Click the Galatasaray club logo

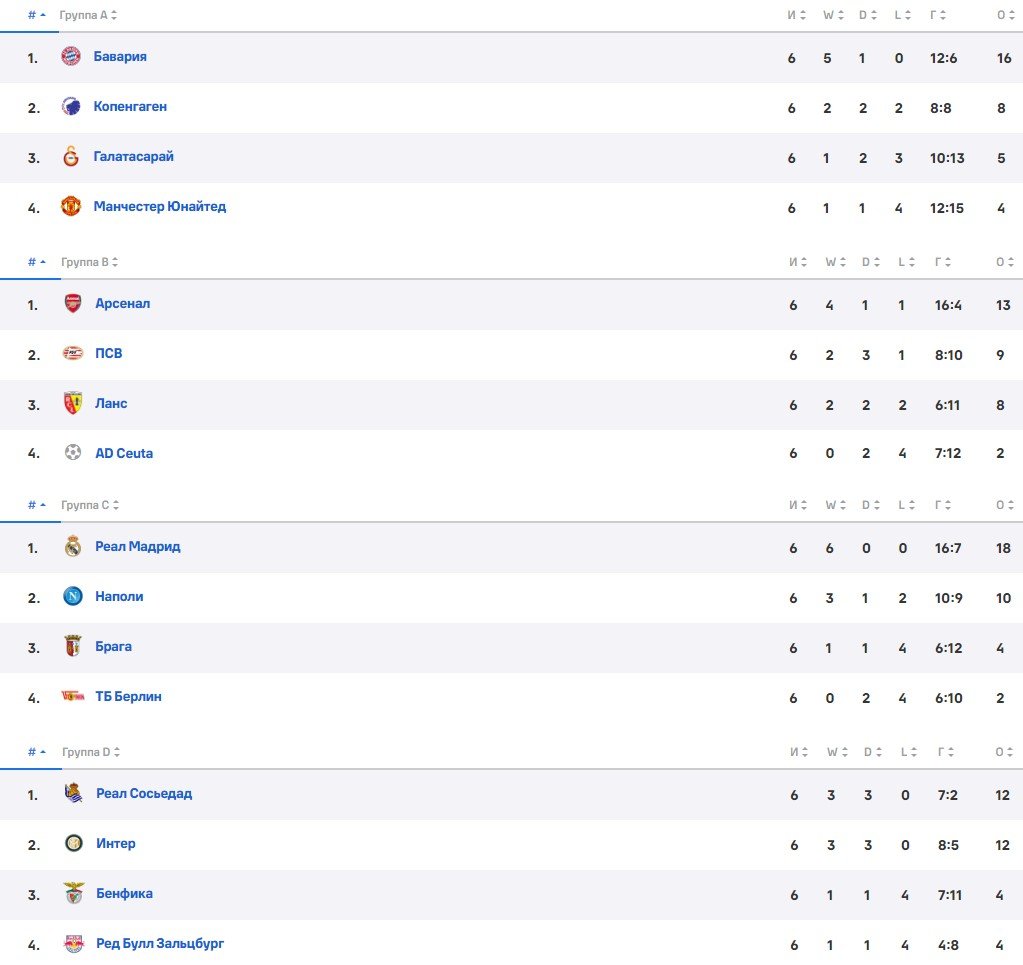(70, 157)
